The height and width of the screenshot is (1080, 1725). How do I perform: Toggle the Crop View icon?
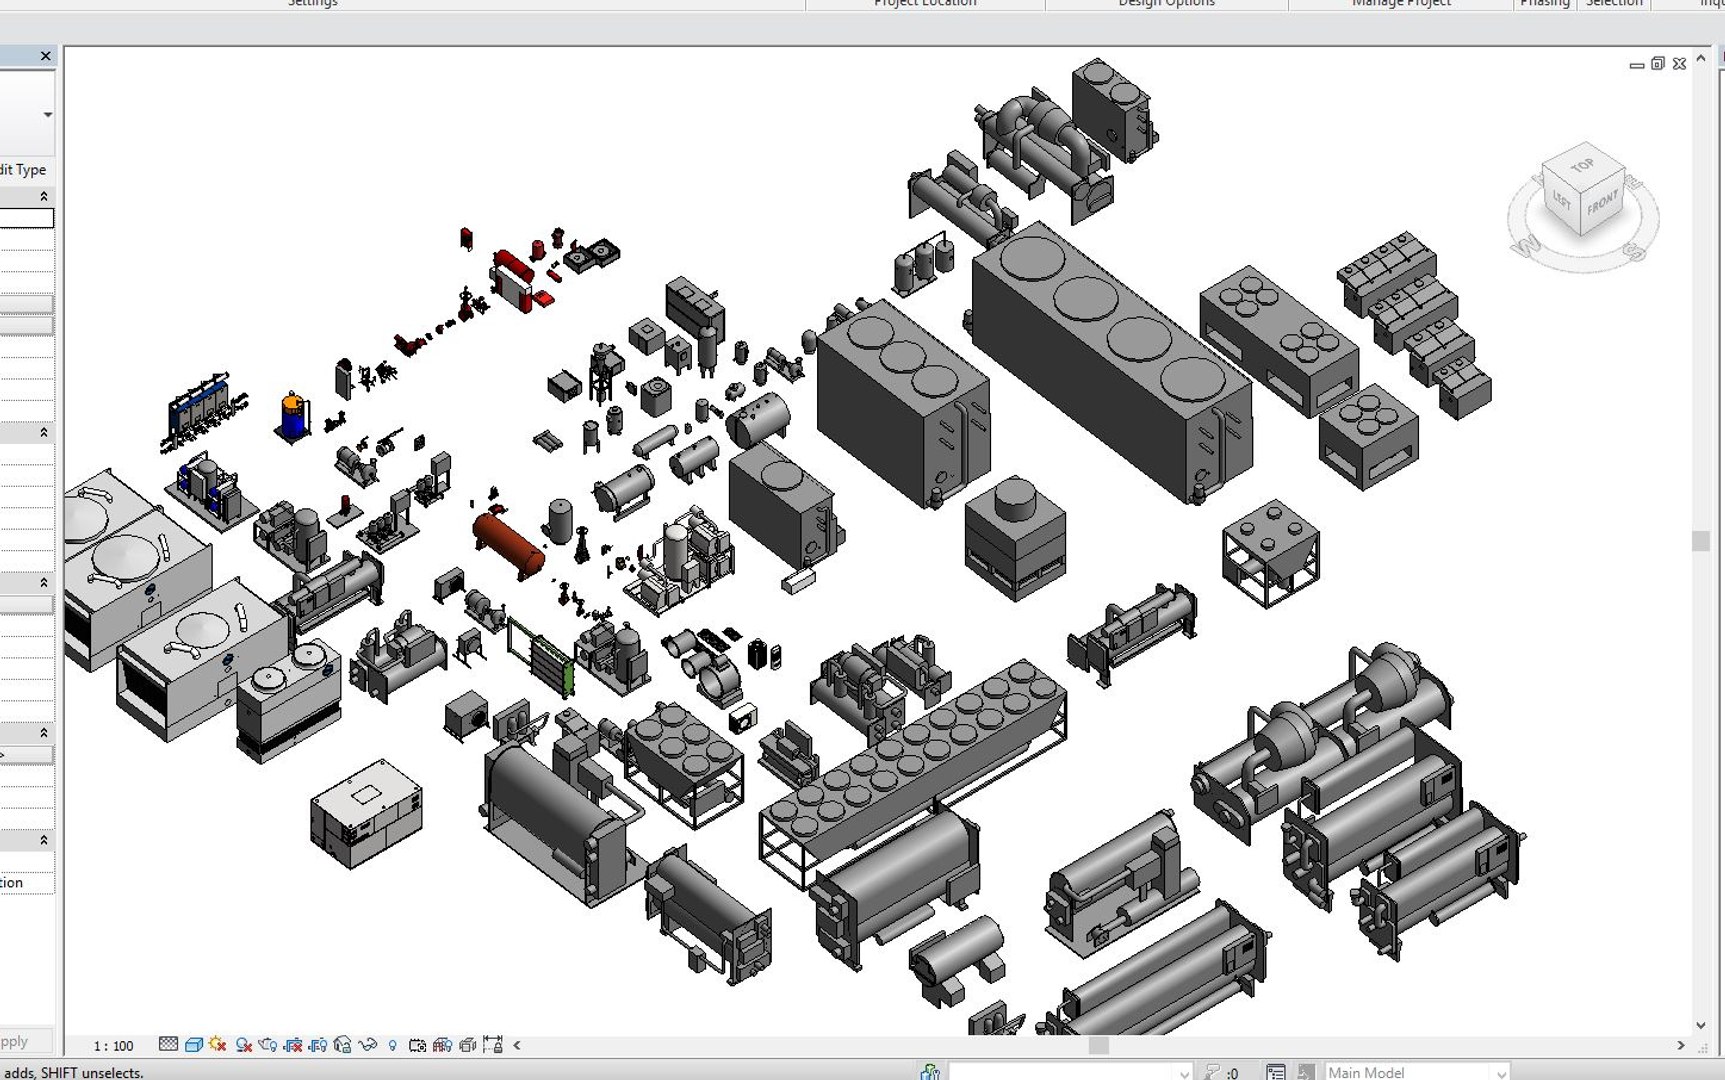[293, 1045]
